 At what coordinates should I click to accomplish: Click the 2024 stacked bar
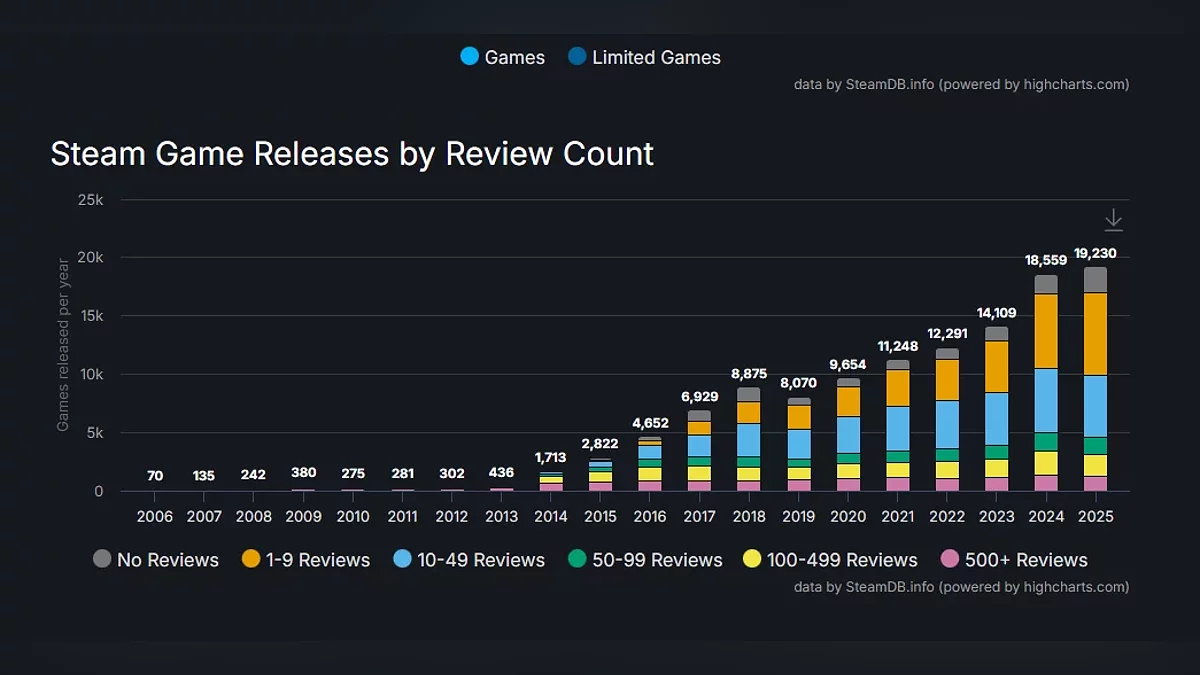(1046, 383)
